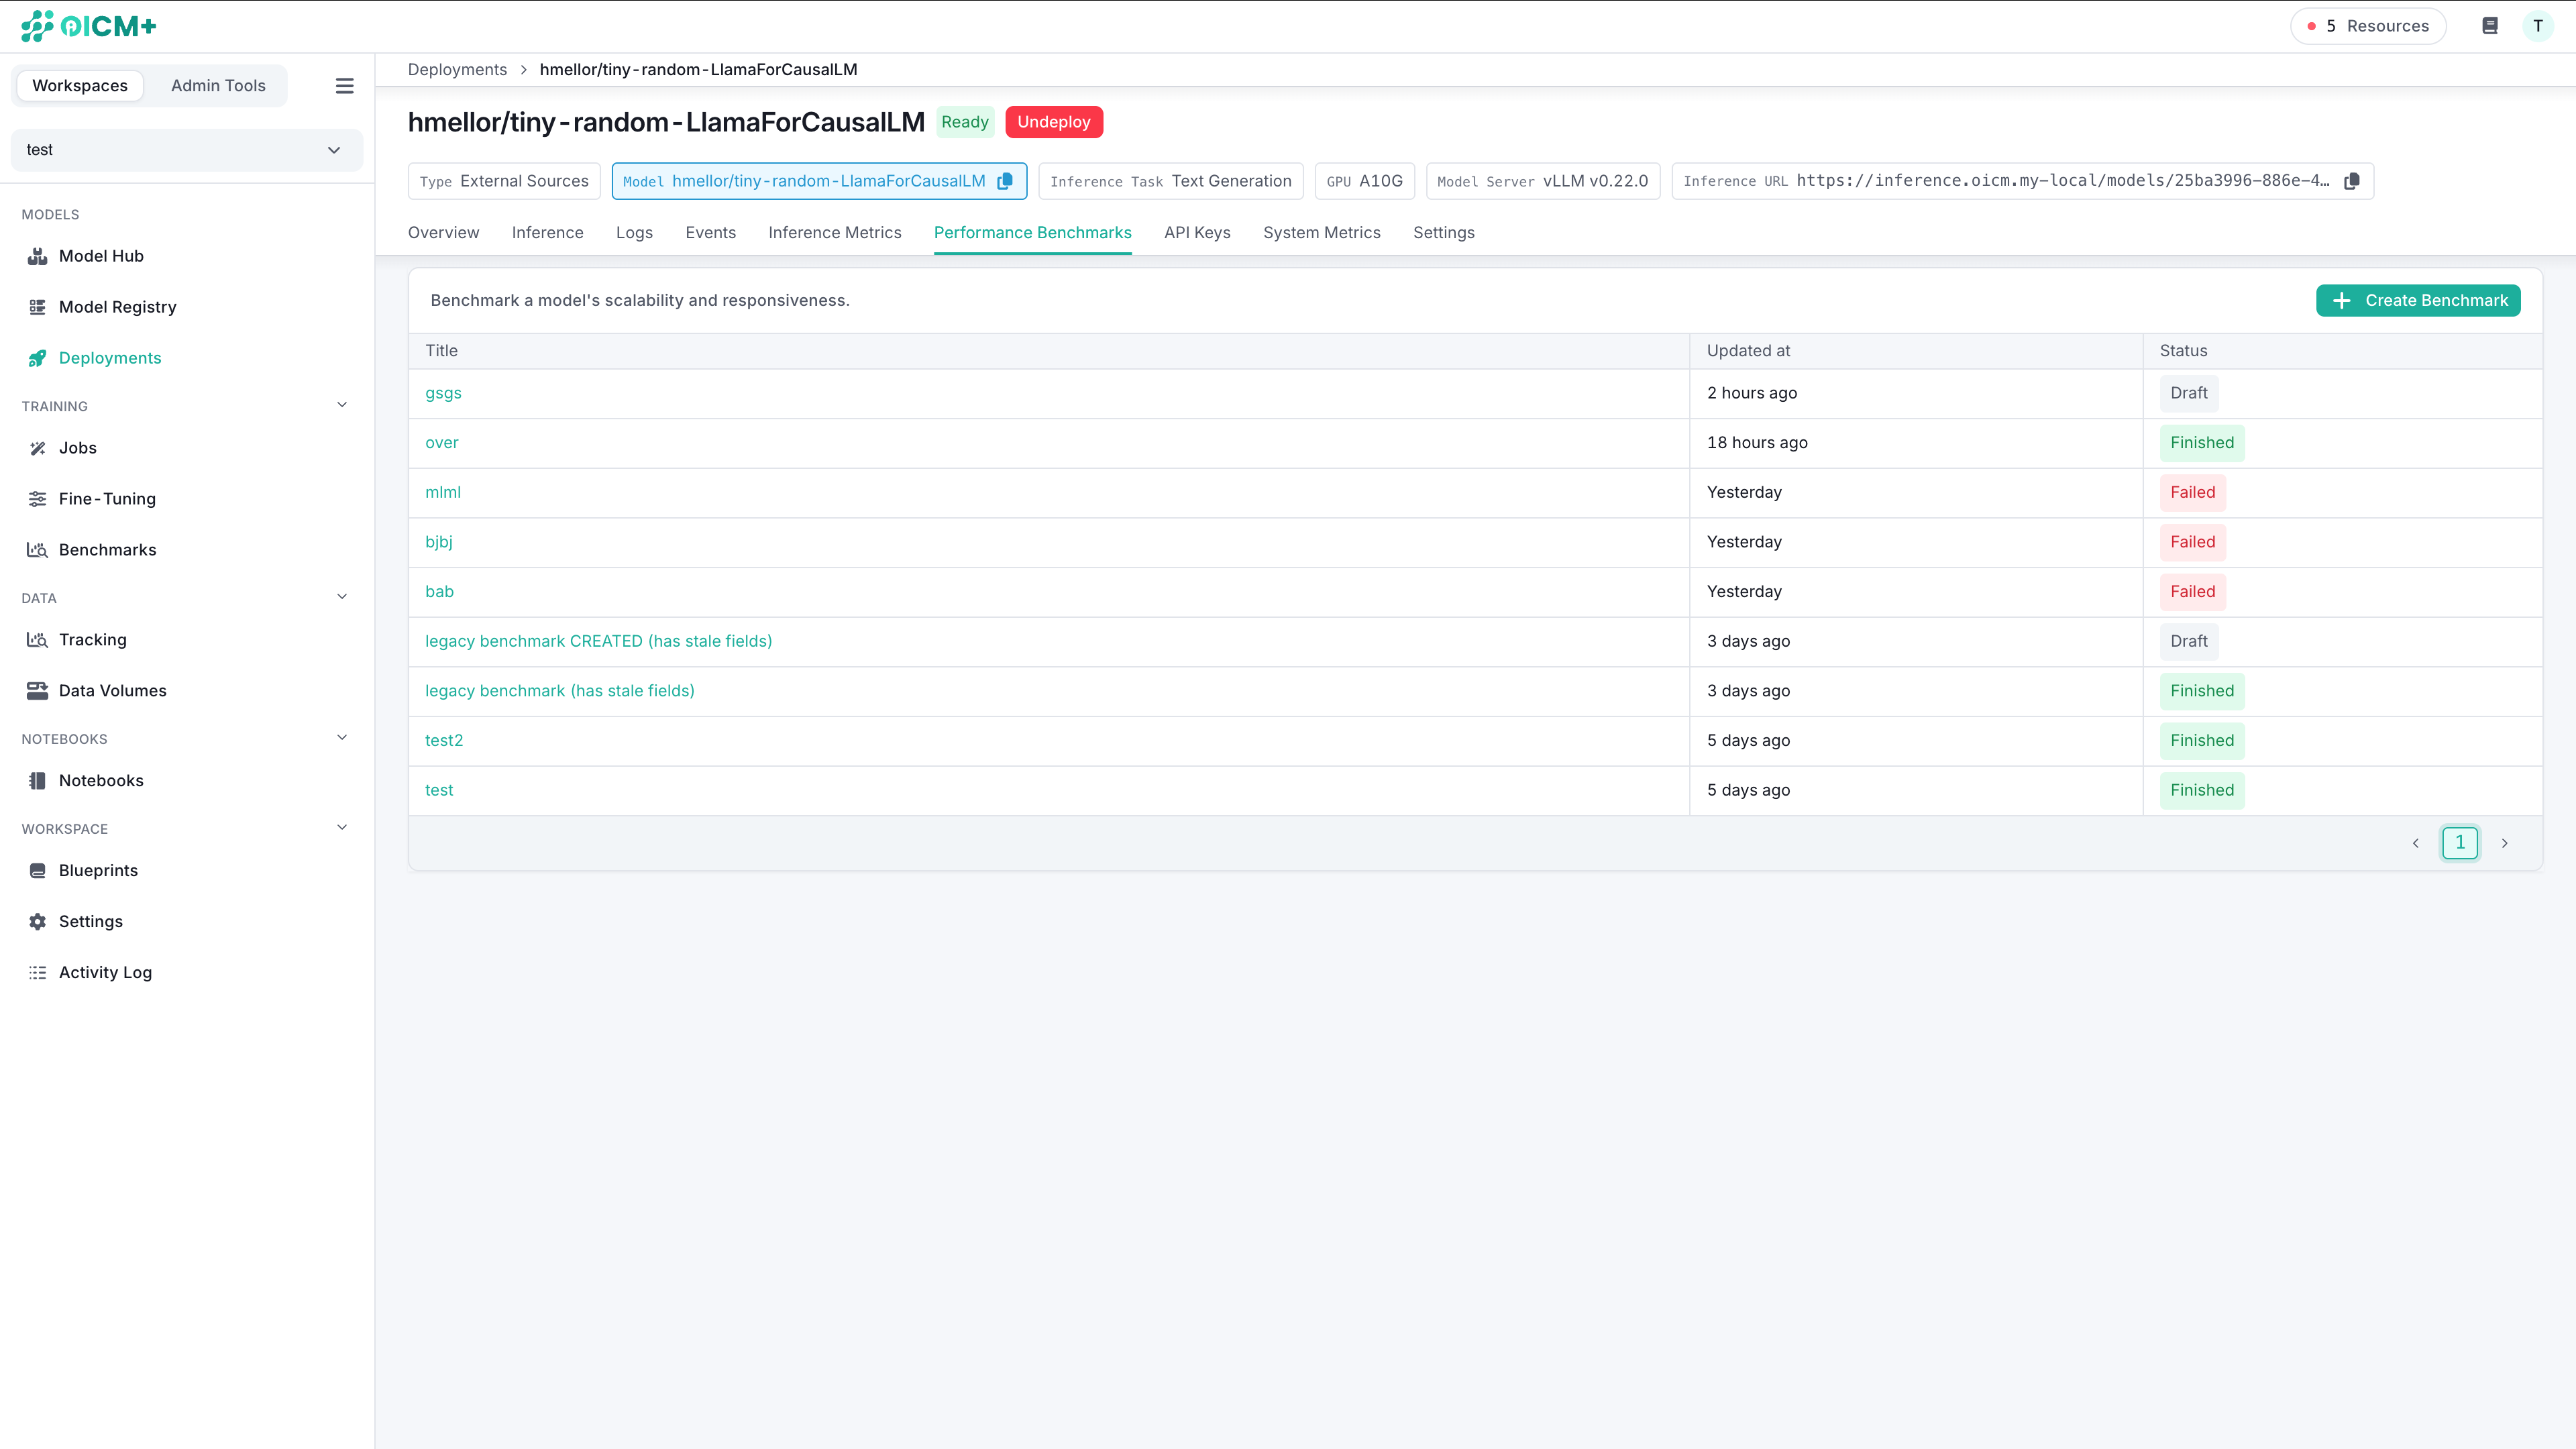
Task: Collapse the WORKSPACE section
Action: 342,828
